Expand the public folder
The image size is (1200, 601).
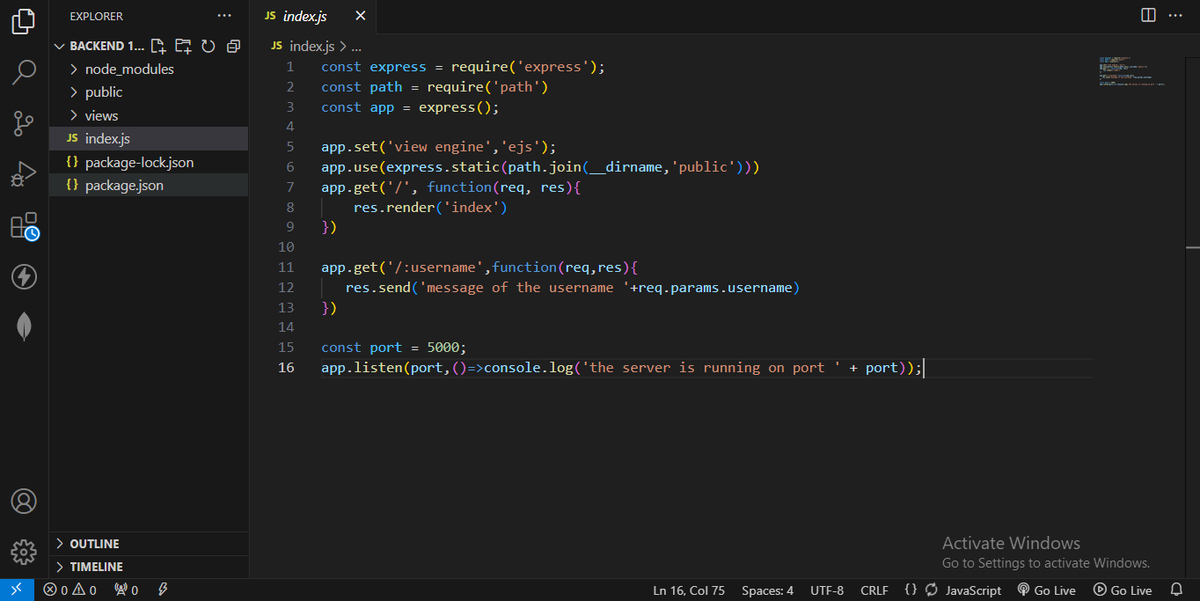pyautogui.click(x=103, y=92)
